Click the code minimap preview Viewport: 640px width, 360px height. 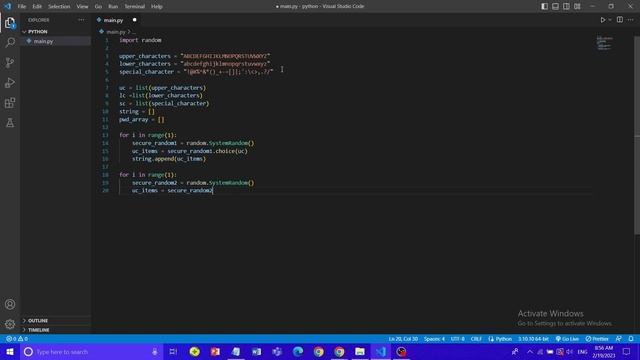(x=604, y=42)
